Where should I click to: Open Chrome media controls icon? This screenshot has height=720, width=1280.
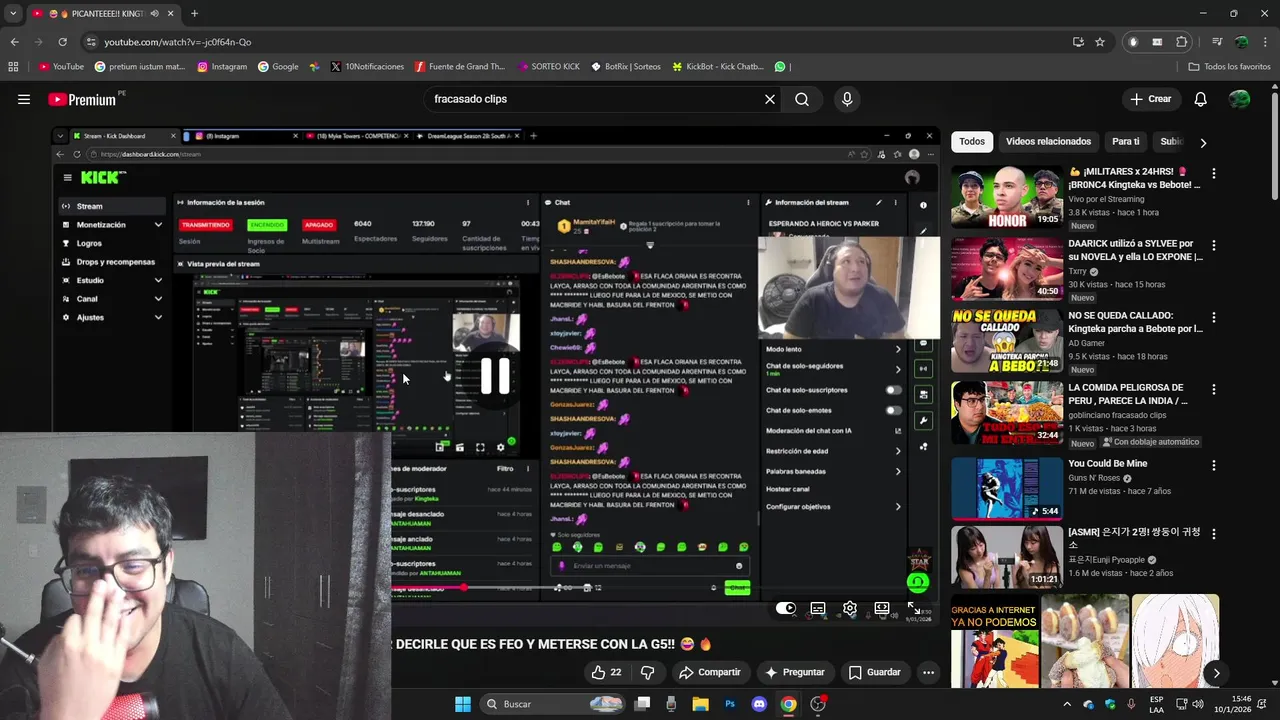coord(1217,42)
